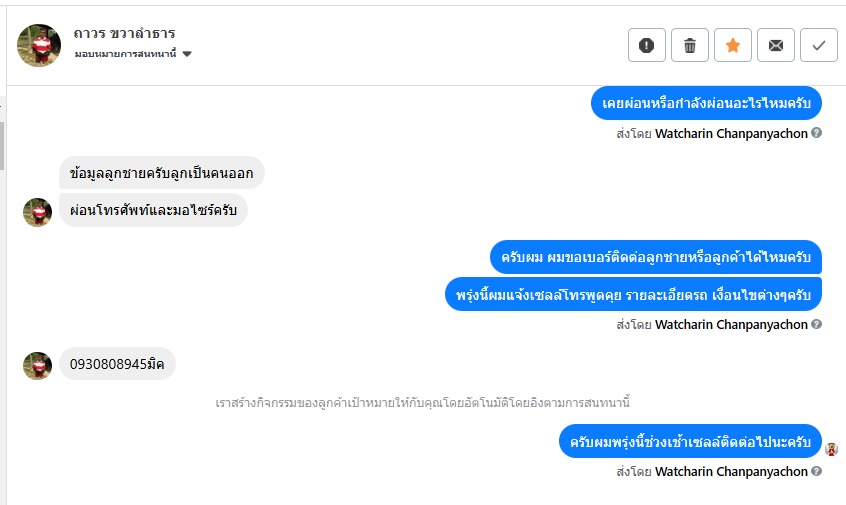The image size is (846, 505).
Task: Click the scrollbar thumb on the left edge
Action: click(x=2, y=130)
